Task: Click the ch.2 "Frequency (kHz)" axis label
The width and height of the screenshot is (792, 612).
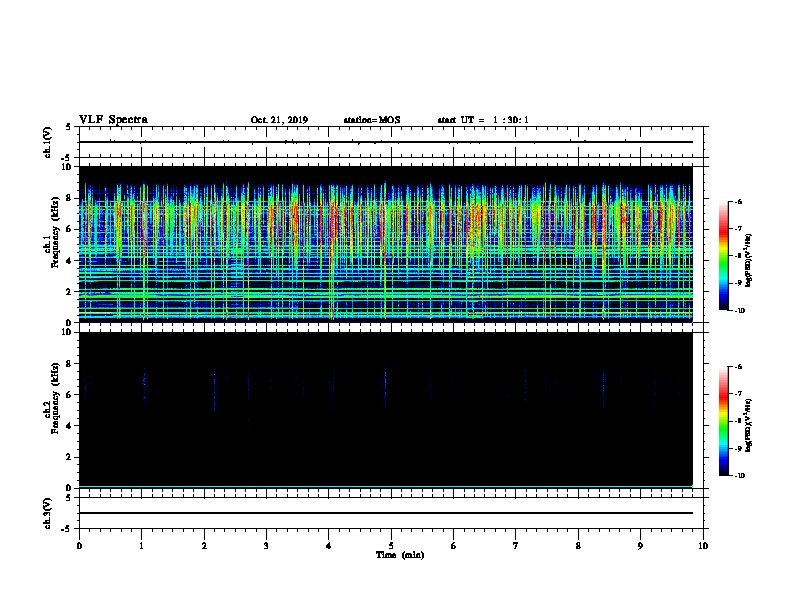Action: point(55,398)
